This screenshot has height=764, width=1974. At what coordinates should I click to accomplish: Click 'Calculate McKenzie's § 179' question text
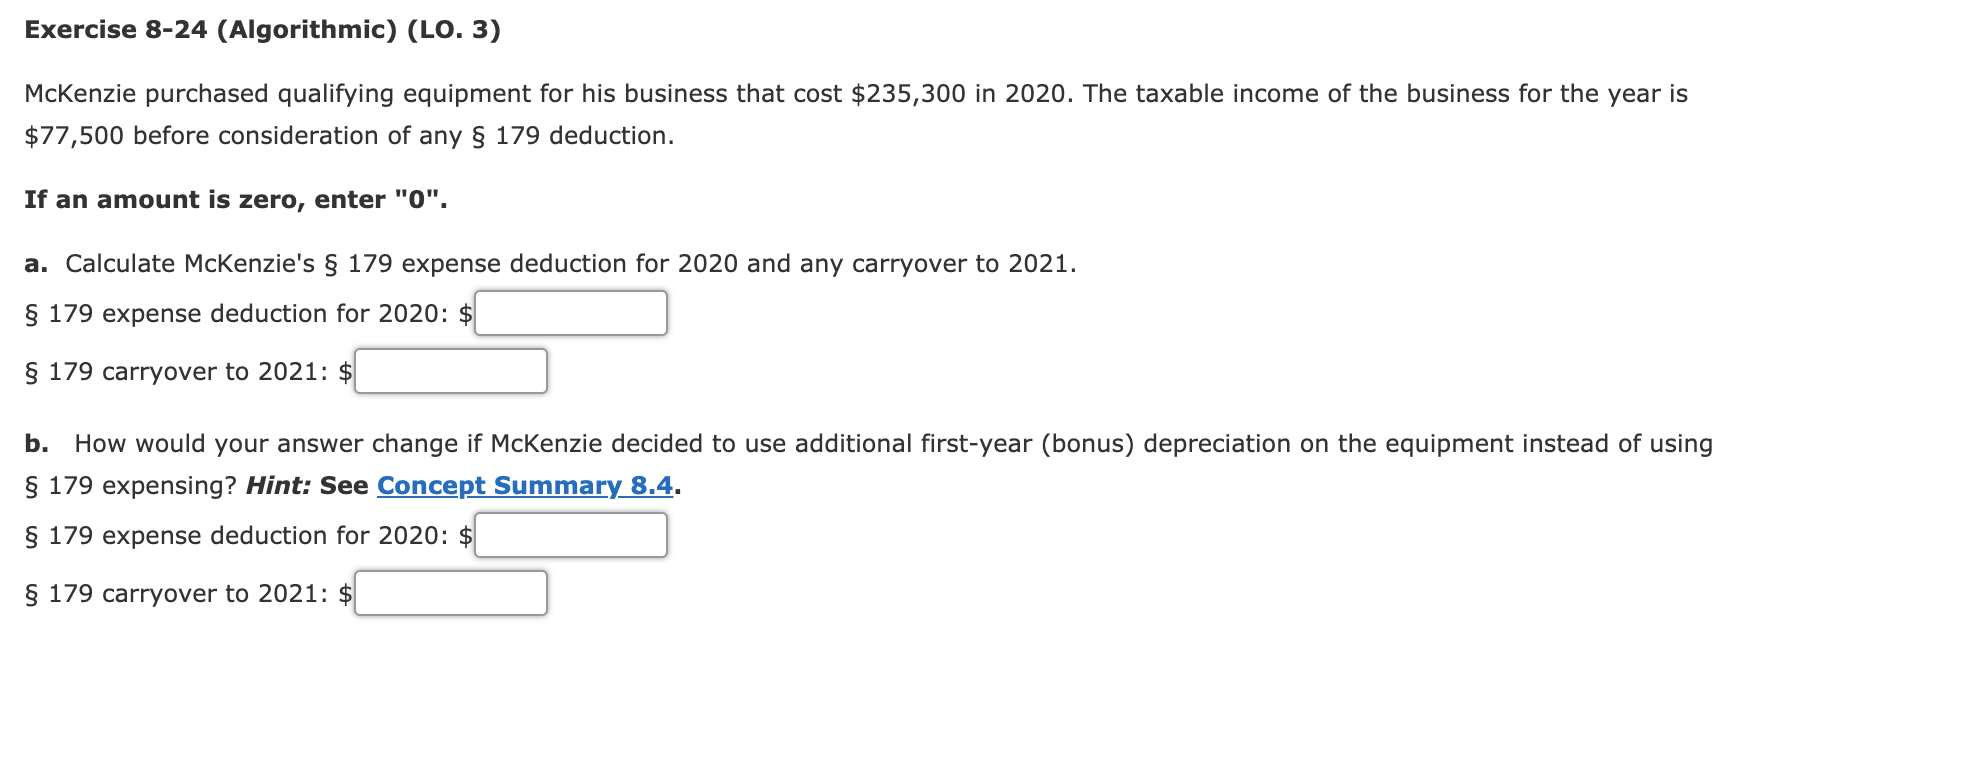point(571,264)
